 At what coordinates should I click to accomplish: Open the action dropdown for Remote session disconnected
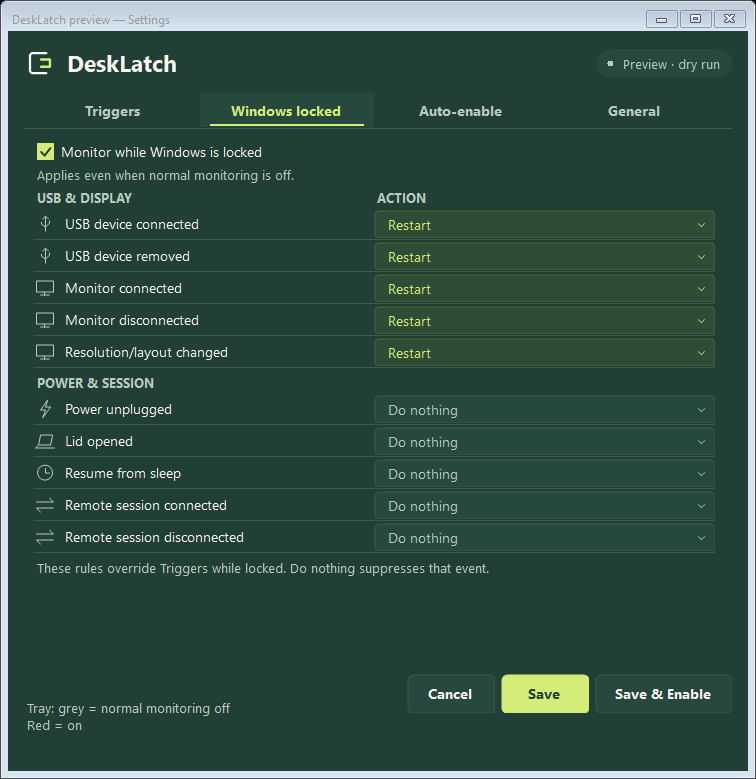point(544,538)
